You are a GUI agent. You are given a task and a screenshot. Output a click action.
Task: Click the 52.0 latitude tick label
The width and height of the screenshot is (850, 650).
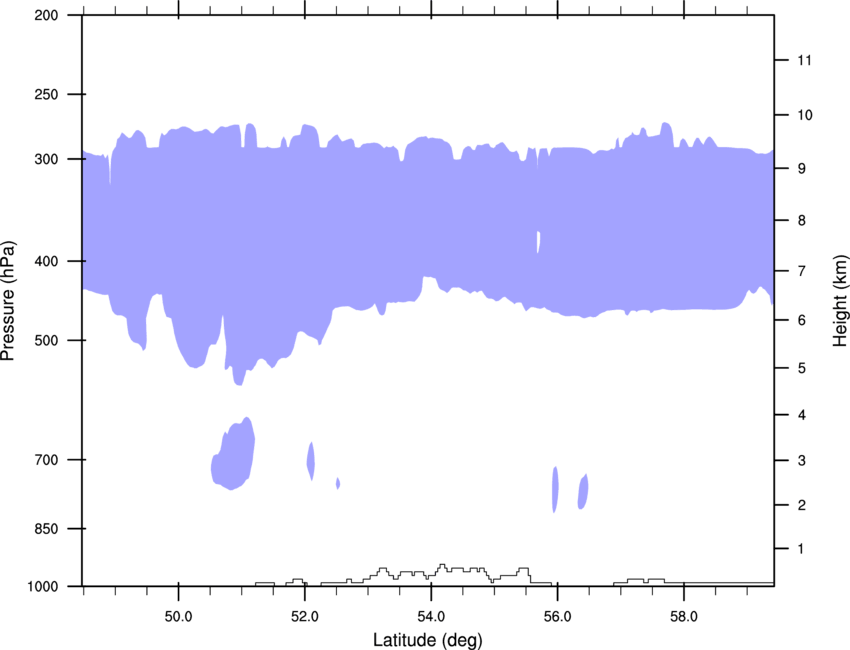tap(305, 617)
